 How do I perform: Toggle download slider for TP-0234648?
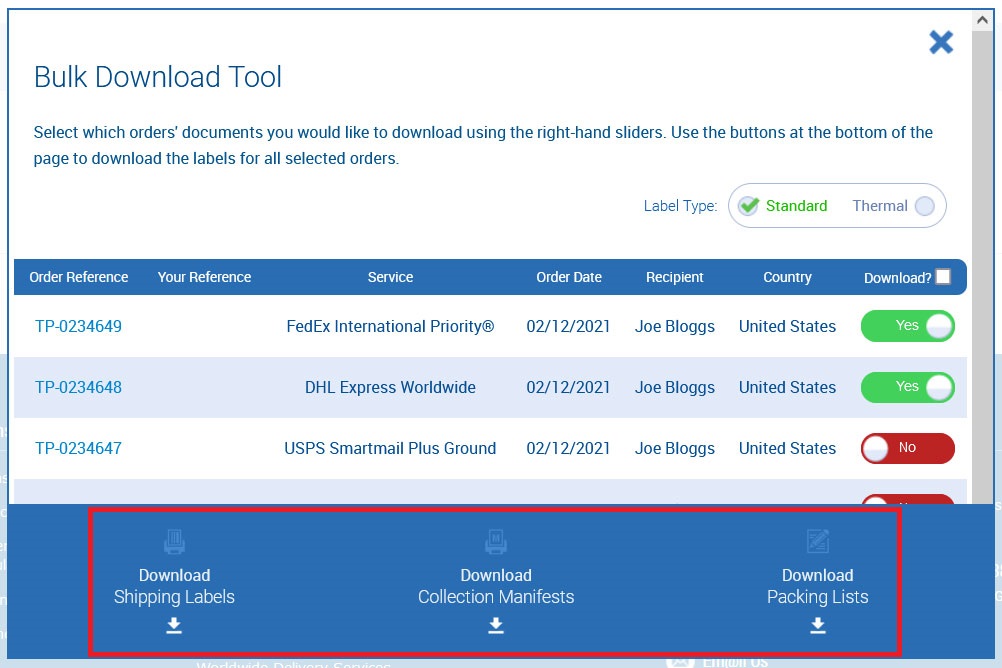click(x=907, y=387)
